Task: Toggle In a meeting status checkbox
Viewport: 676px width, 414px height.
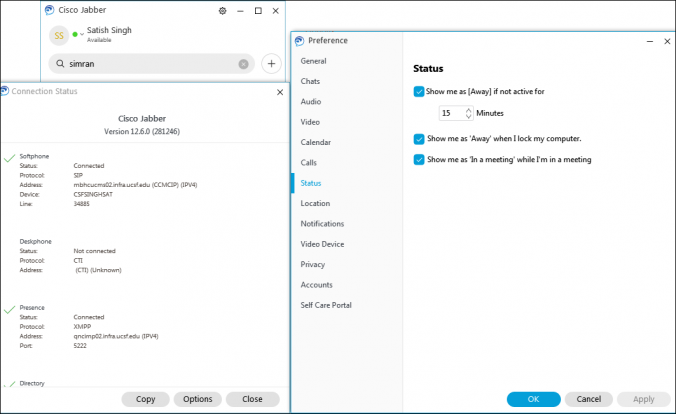Action: pyautogui.click(x=419, y=160)
